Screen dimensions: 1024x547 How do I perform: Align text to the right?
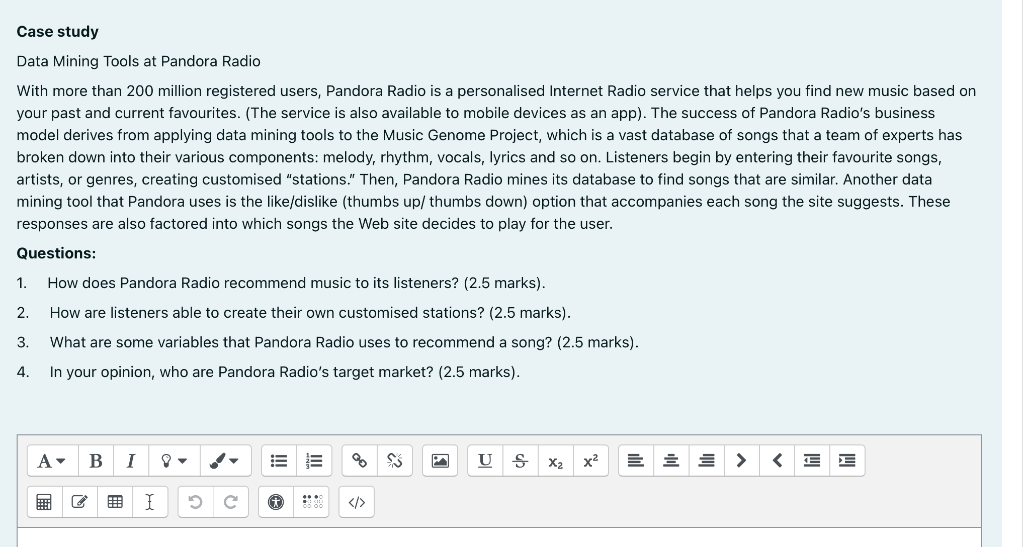coord(707,461)
